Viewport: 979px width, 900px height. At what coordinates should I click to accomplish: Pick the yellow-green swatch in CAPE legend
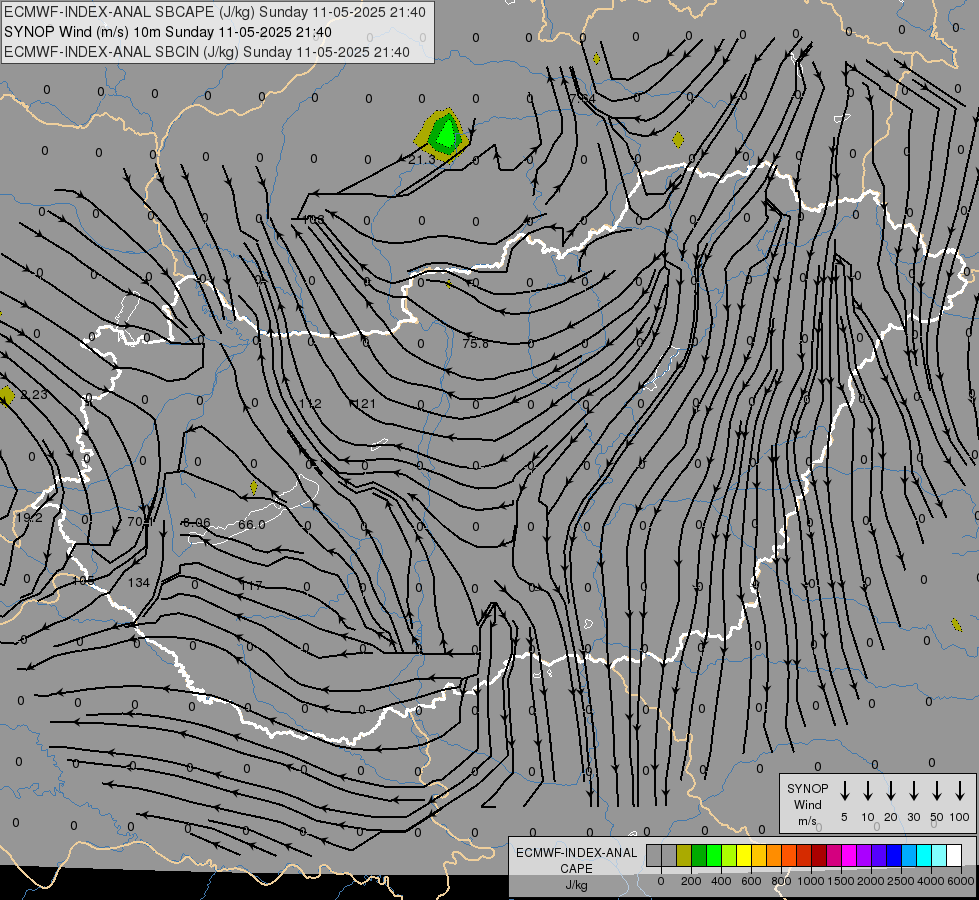coord(729,855)
